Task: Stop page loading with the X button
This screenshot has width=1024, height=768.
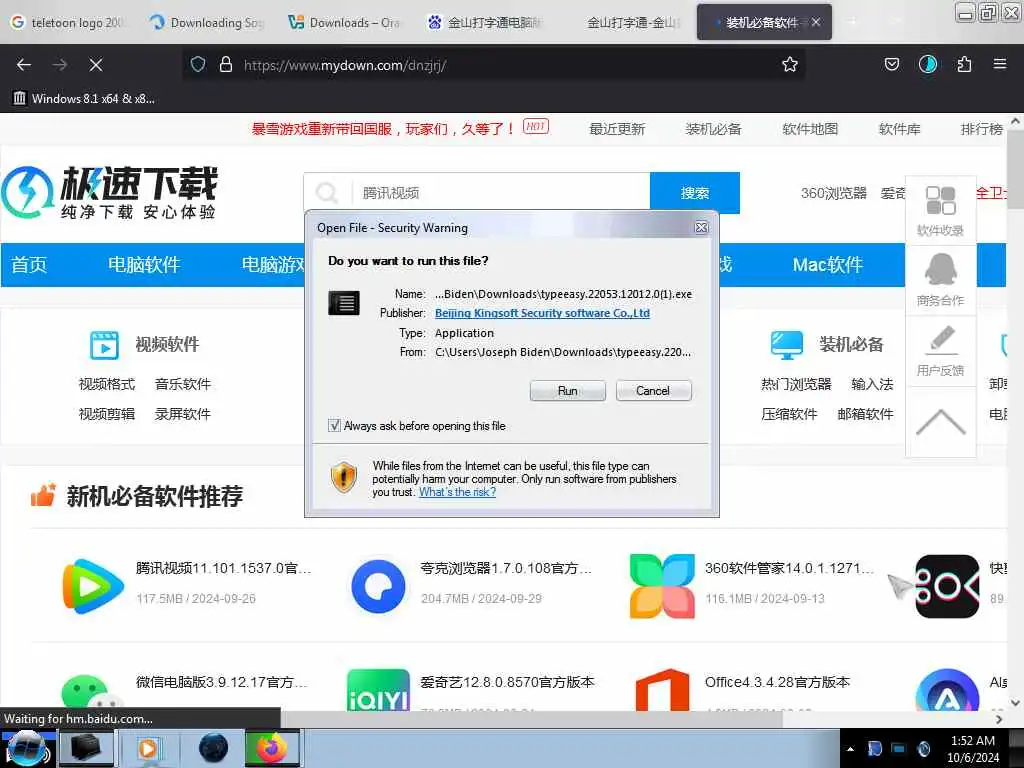Action: 95,65
